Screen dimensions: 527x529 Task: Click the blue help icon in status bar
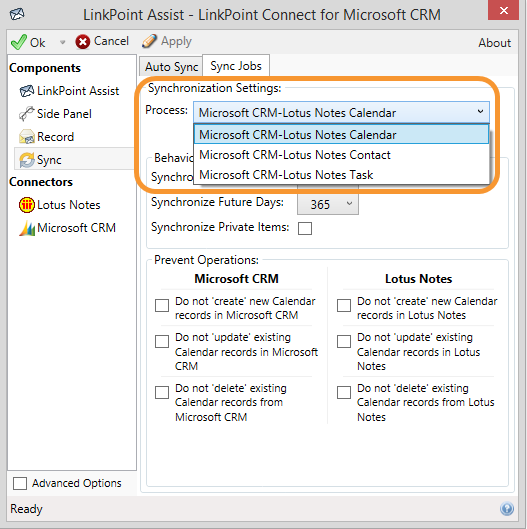click(x=507, y=508)
